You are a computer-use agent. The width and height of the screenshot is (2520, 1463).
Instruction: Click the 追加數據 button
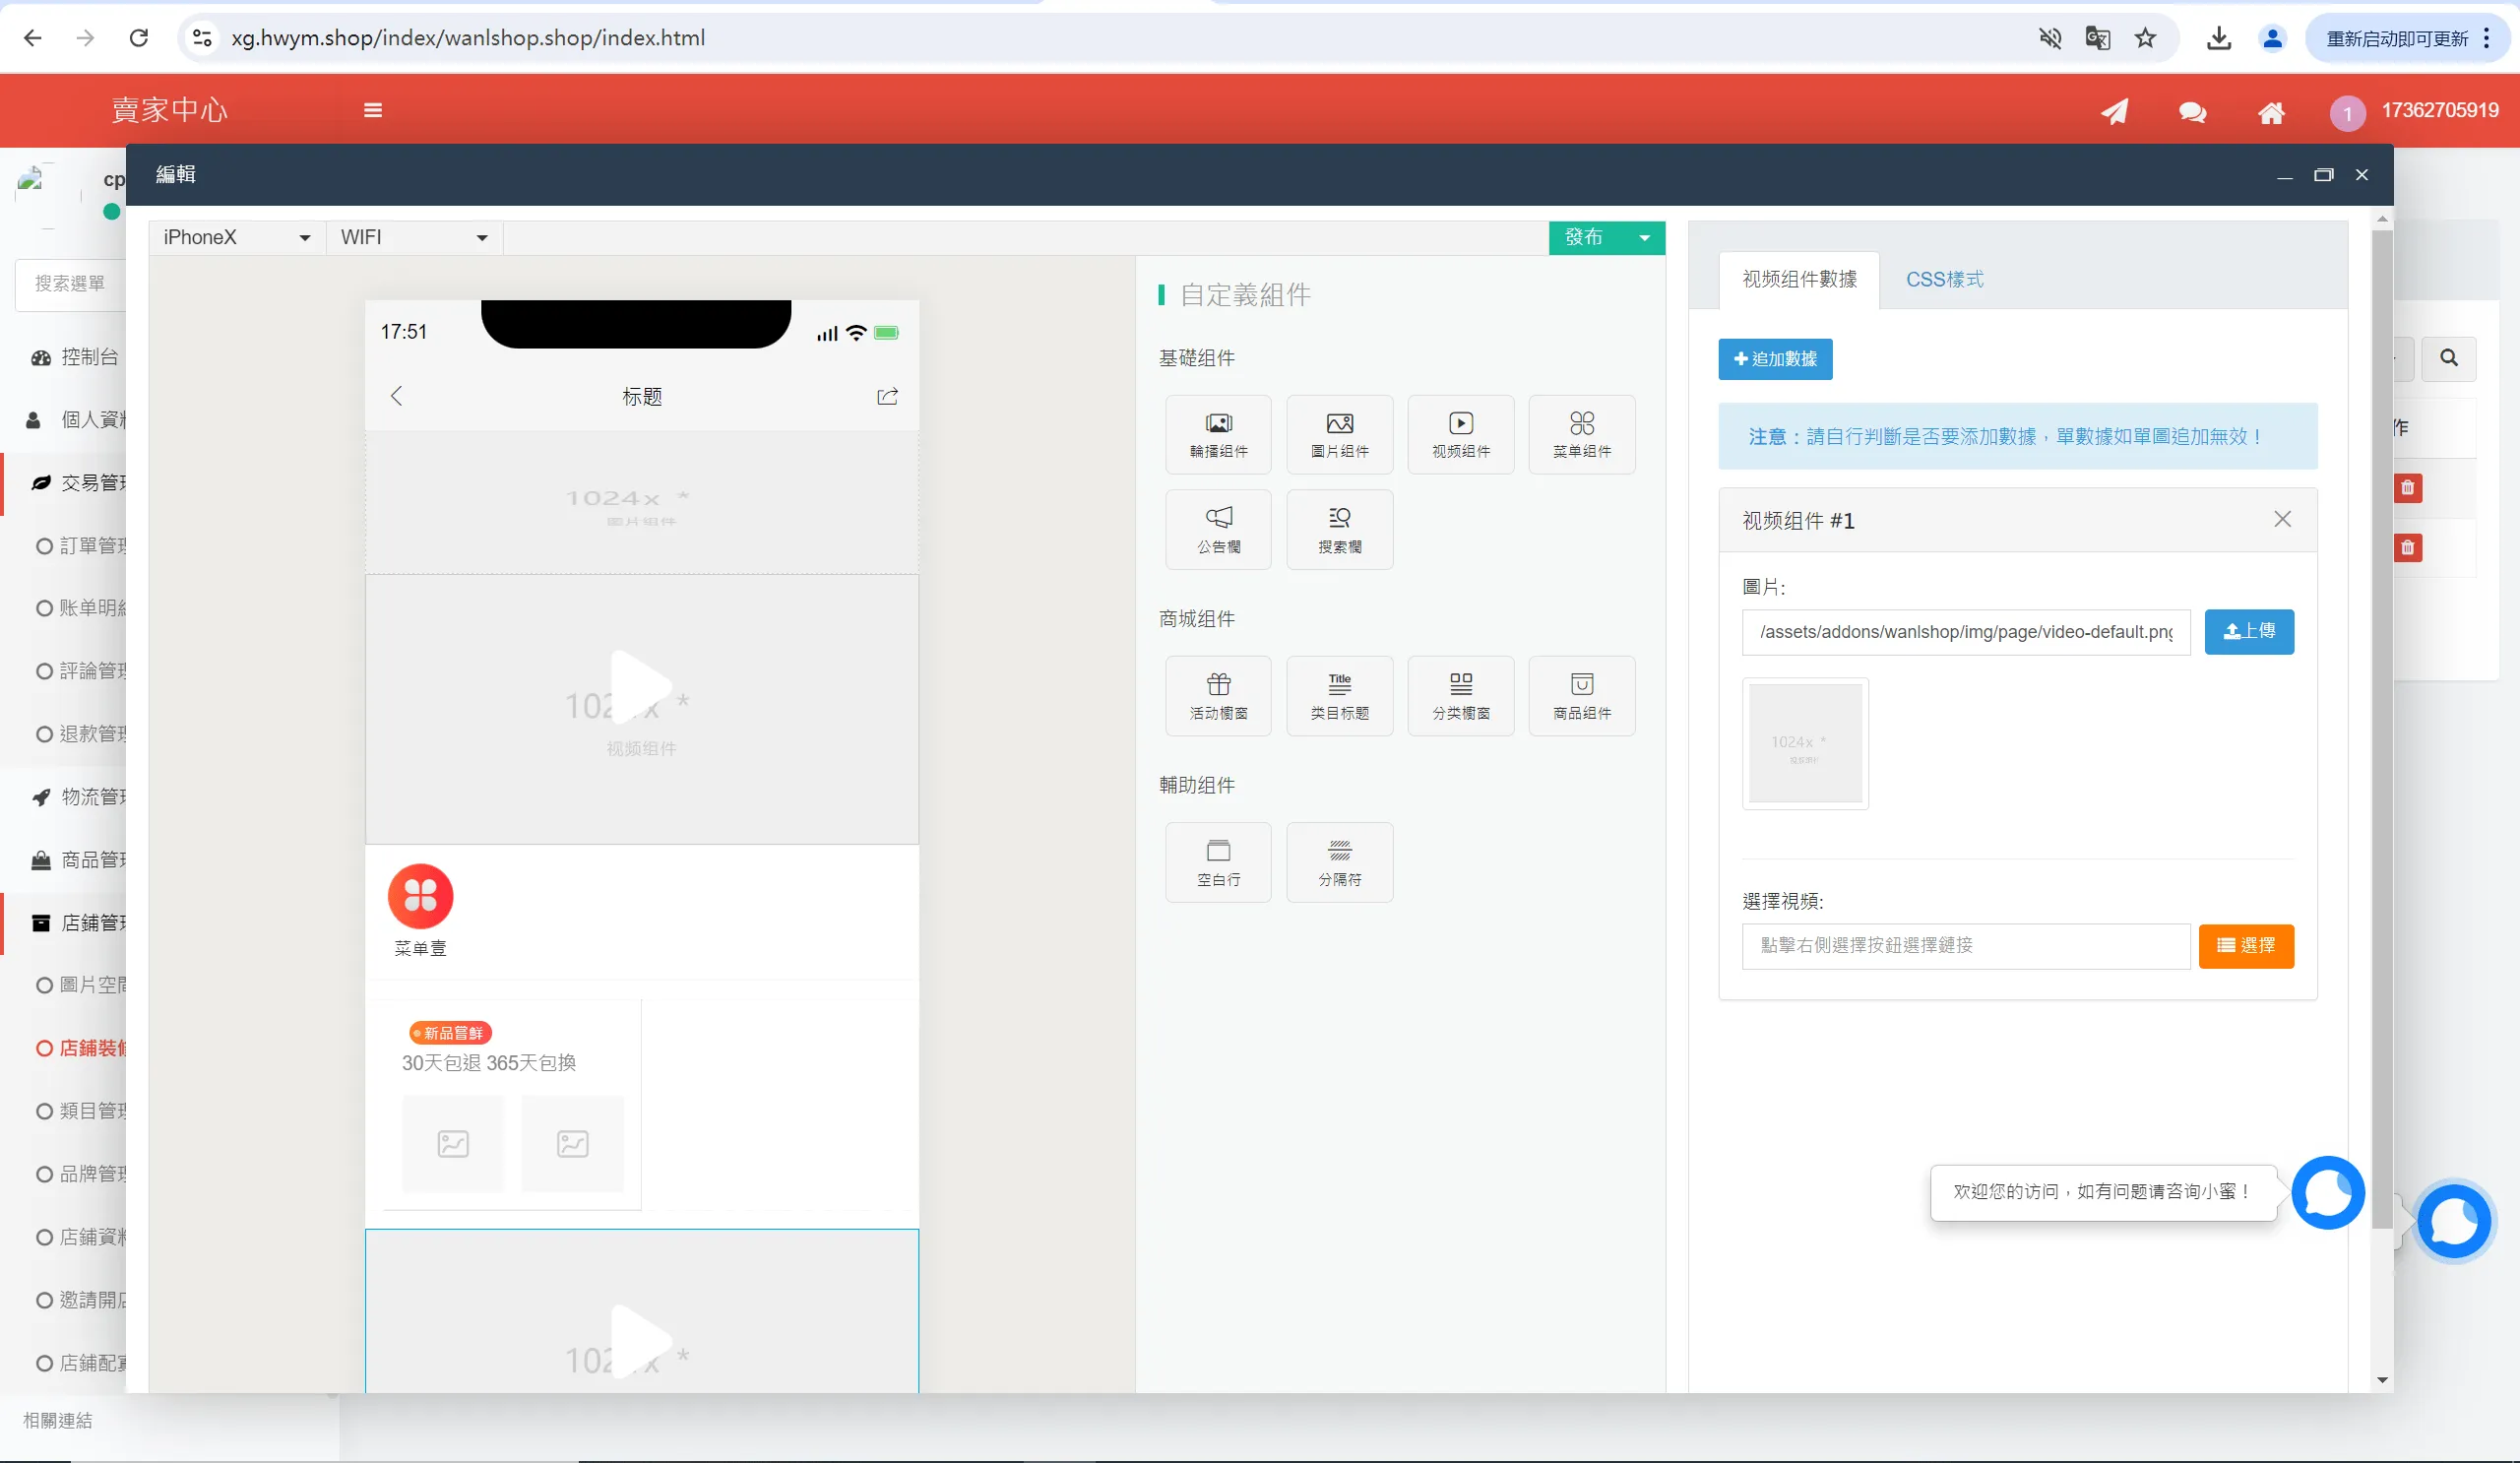[1775, 359]
